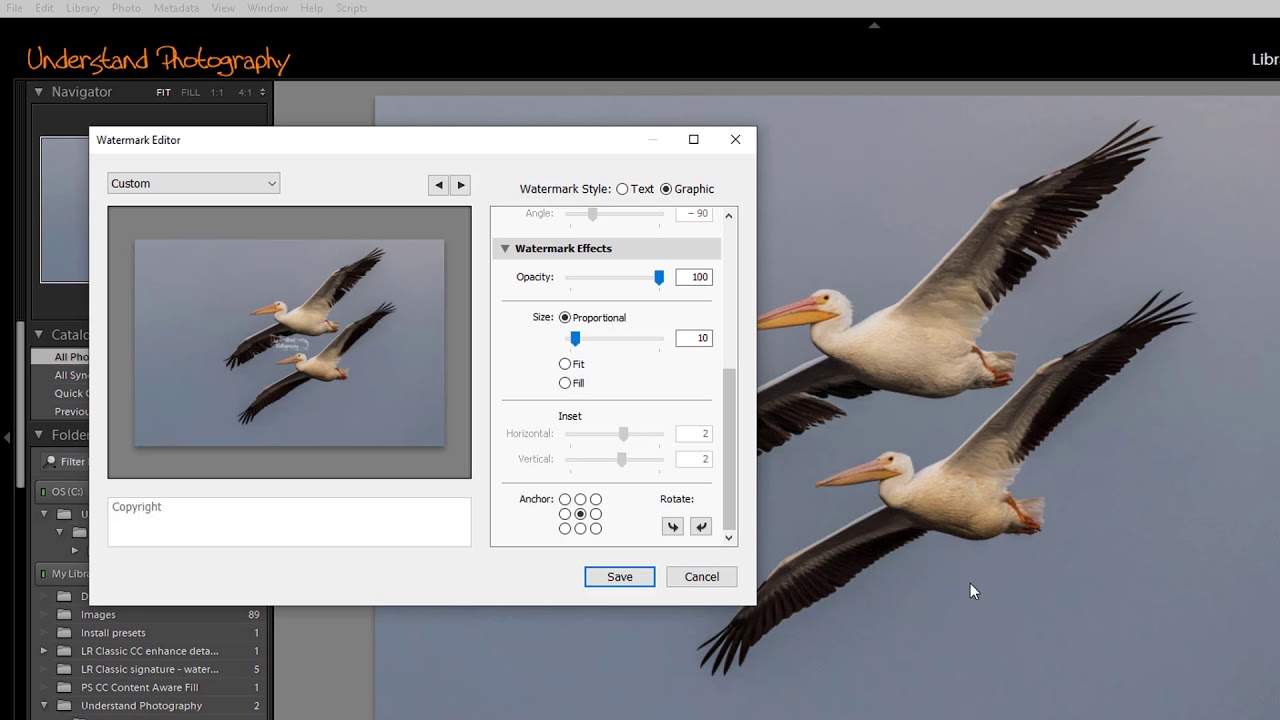Open the Metadata menu
This screenshot has width=1280, height=720.
176,8
